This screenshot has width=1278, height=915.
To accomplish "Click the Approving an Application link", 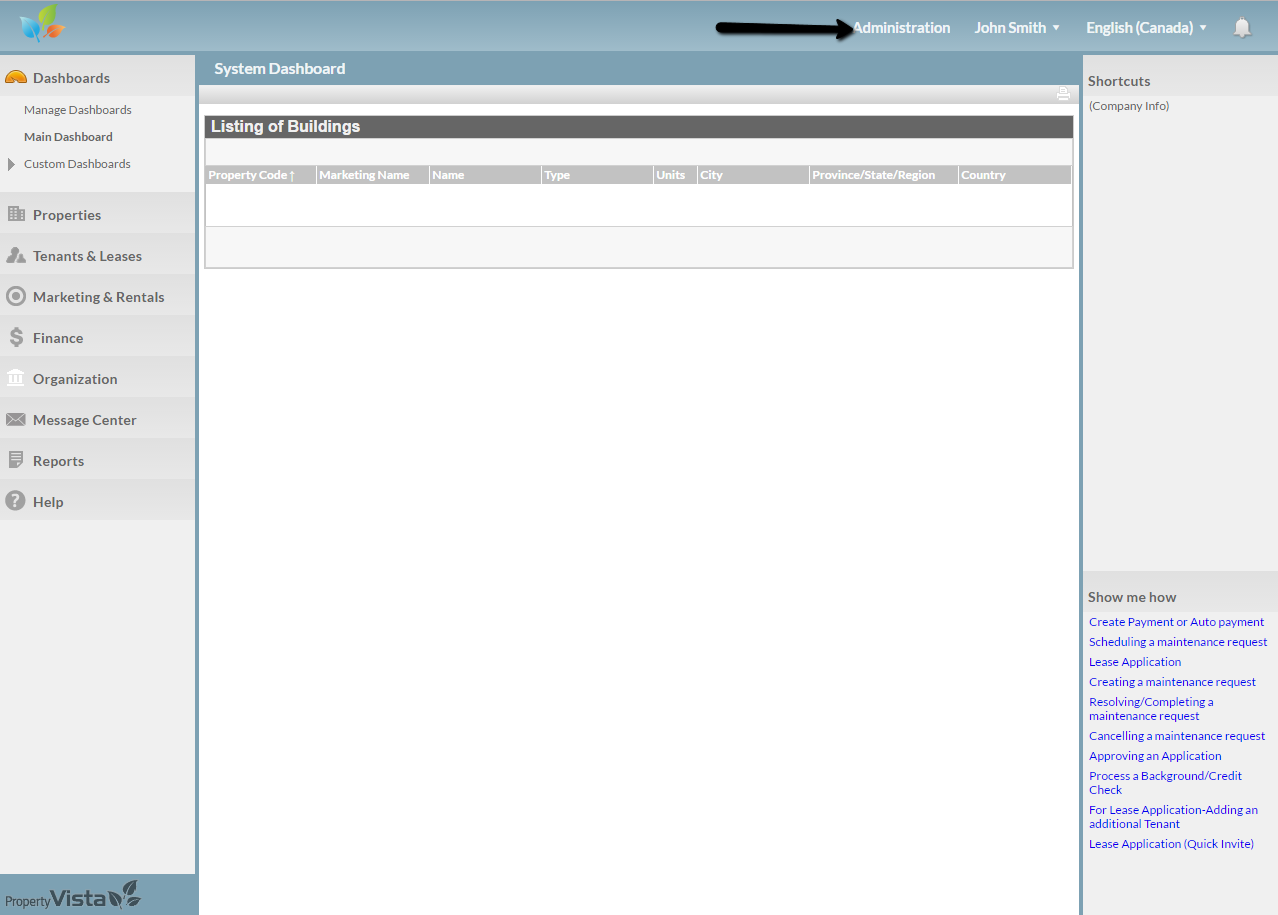I will 1155,756.
